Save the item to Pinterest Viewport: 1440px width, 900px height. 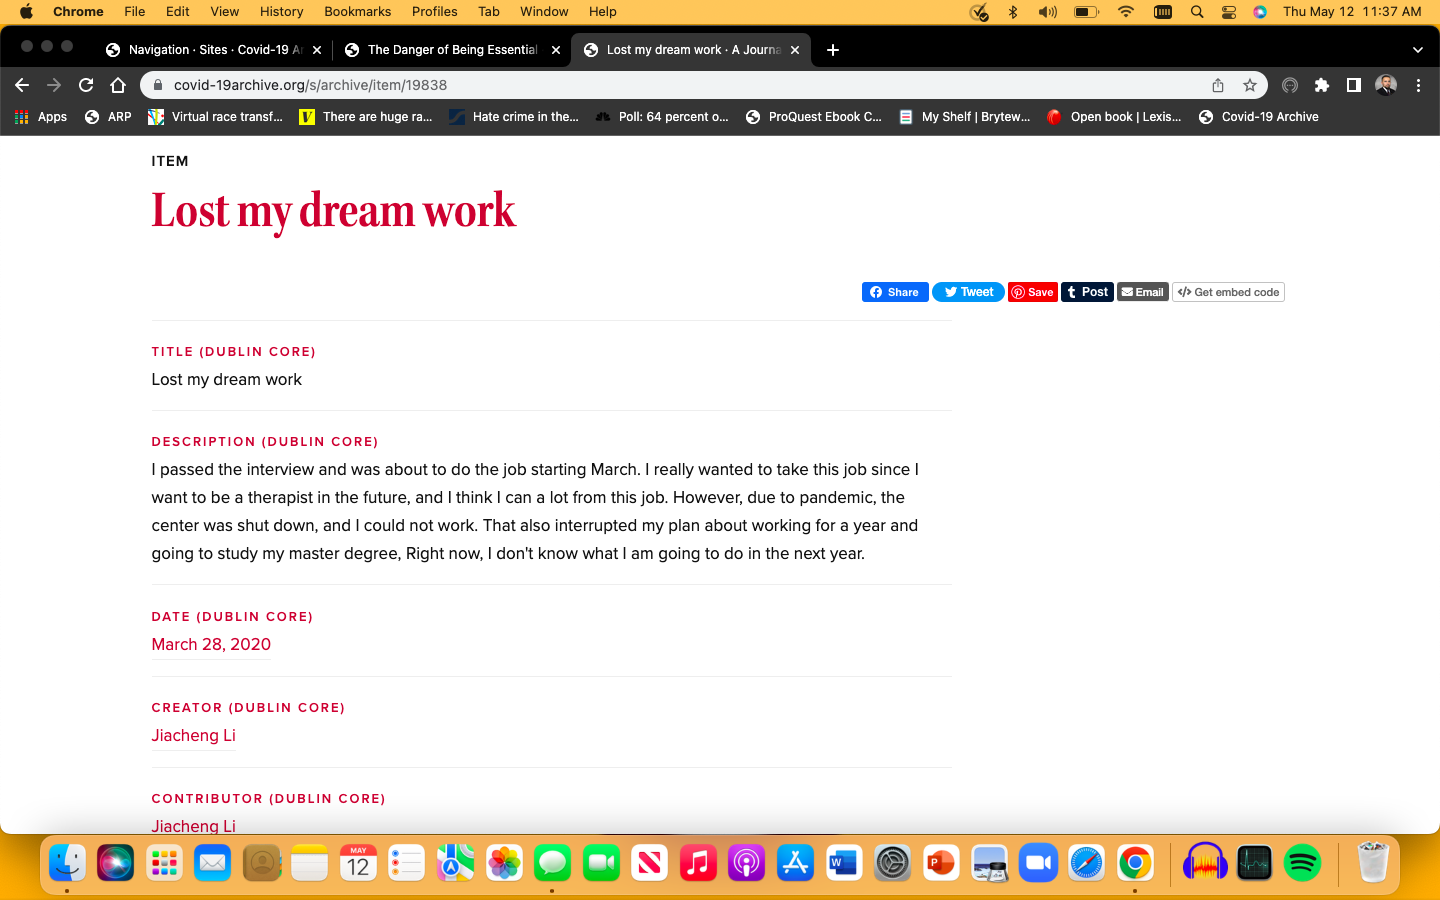[x=1032, y=292]
